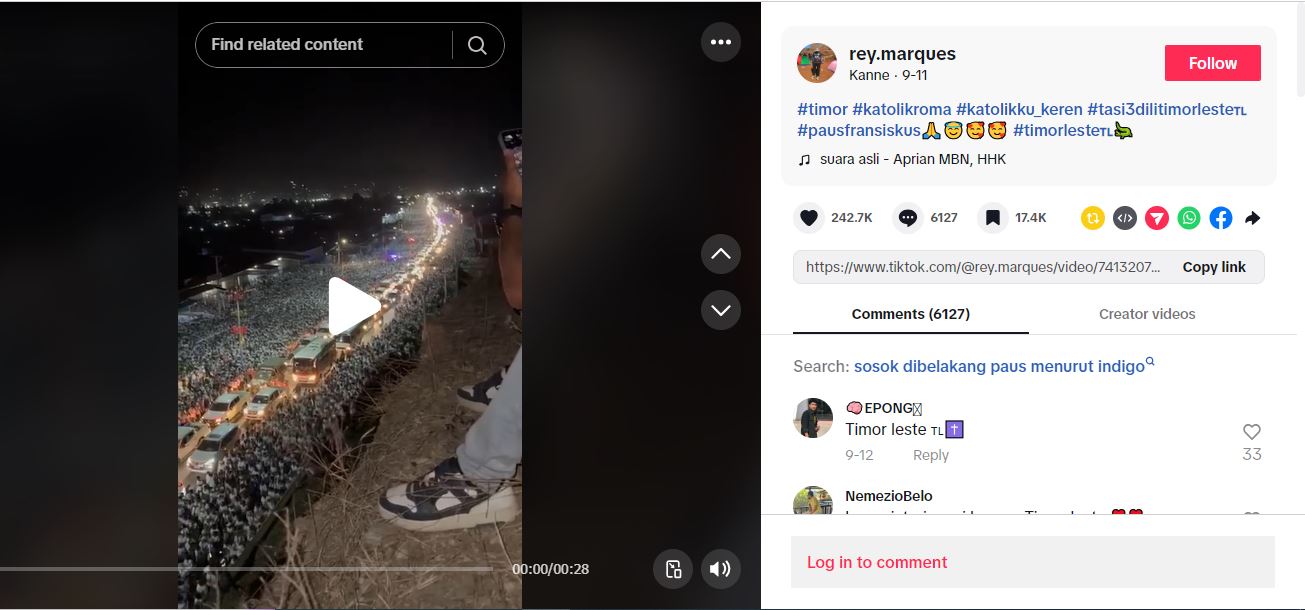Open the three-dots more options menu

pyautogui.click(x=721, y=42)
